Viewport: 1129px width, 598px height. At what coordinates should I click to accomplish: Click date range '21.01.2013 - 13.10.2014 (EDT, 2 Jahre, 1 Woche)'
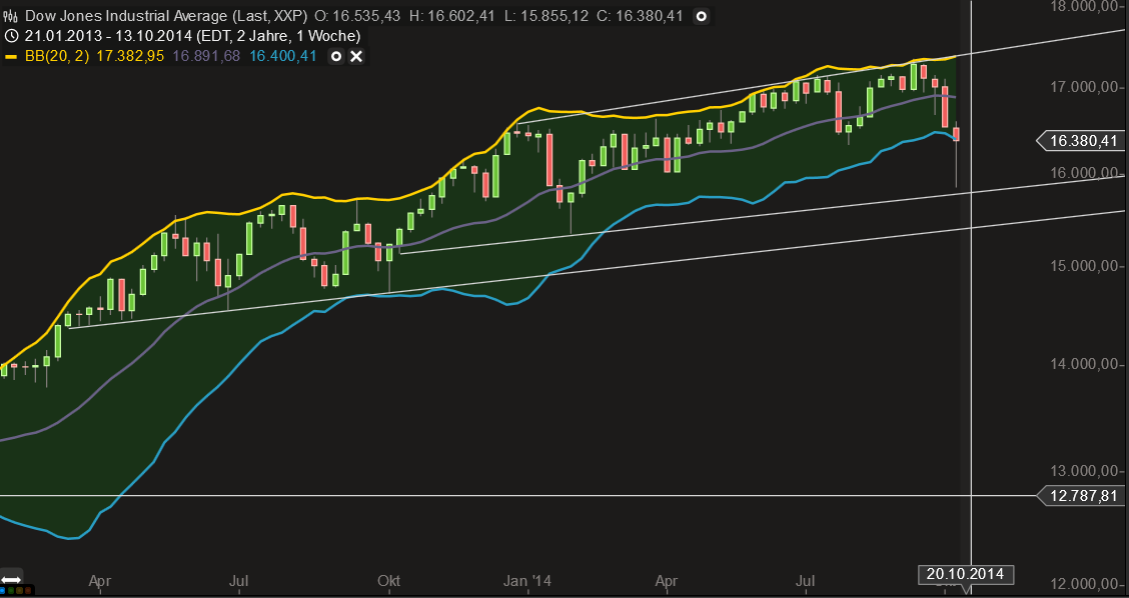point(193,36)
